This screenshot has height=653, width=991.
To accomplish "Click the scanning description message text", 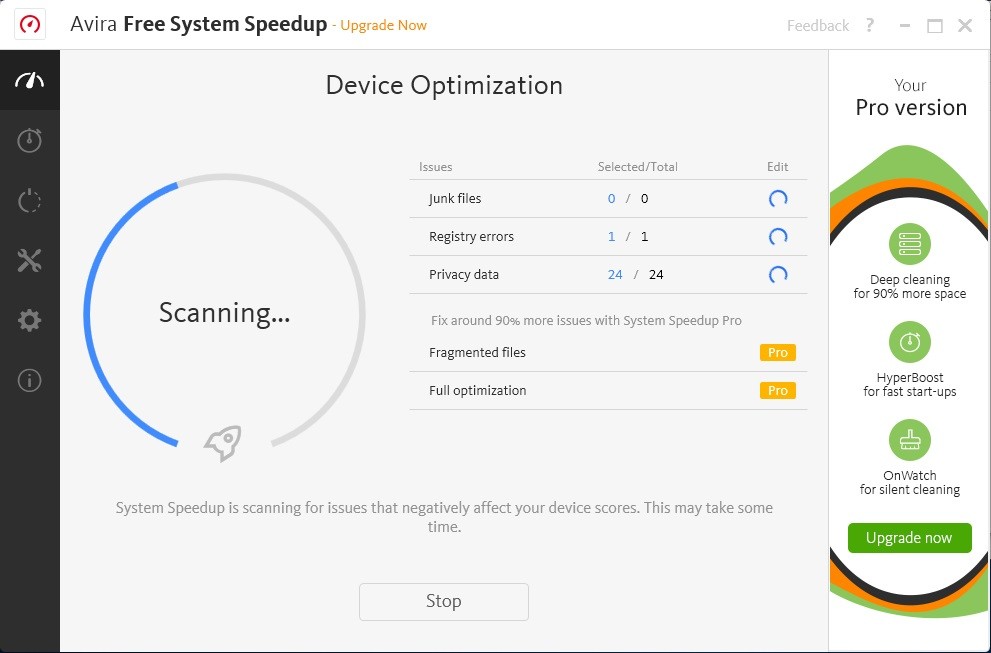I will (444, 517).
